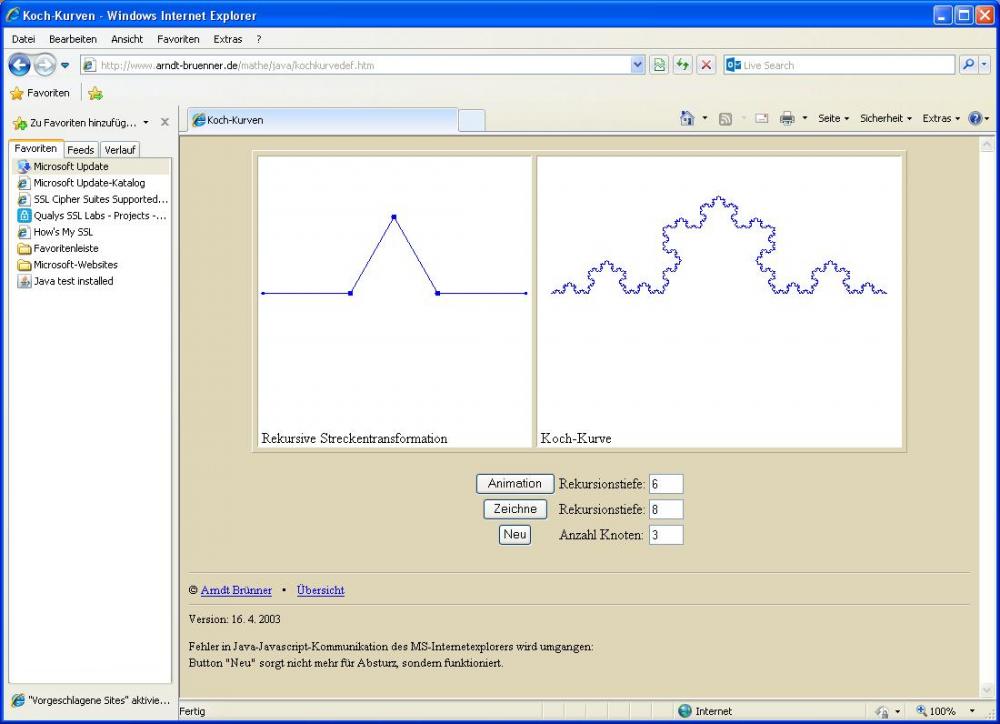This screenshot has width=1000, height=724.
Task: Expand the Sicherheit dropdown menu
Action: click(x=885, y=118)
